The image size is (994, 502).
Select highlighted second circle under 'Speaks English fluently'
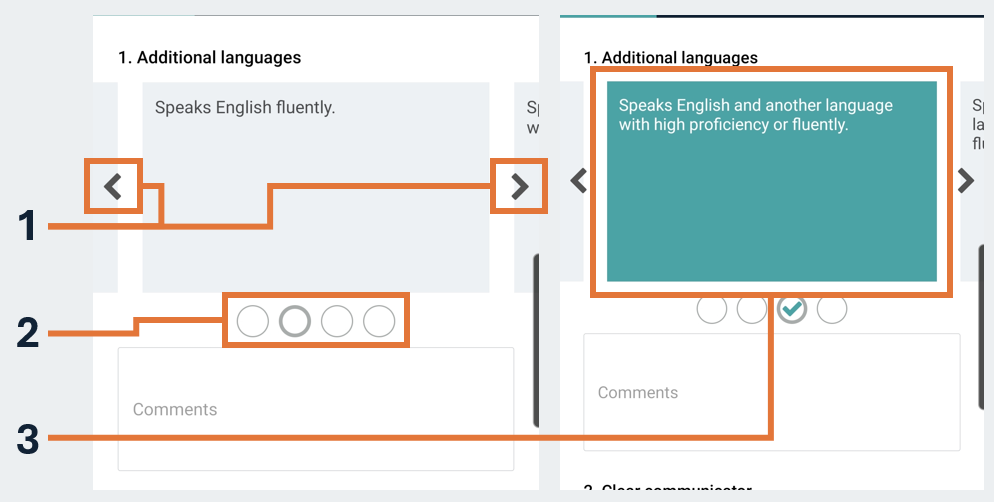295,321
